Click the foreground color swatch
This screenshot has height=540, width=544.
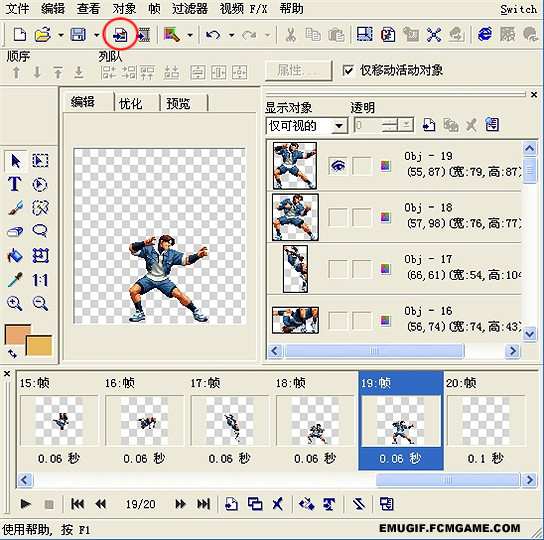pyautogui.click(x=16, y=333)
